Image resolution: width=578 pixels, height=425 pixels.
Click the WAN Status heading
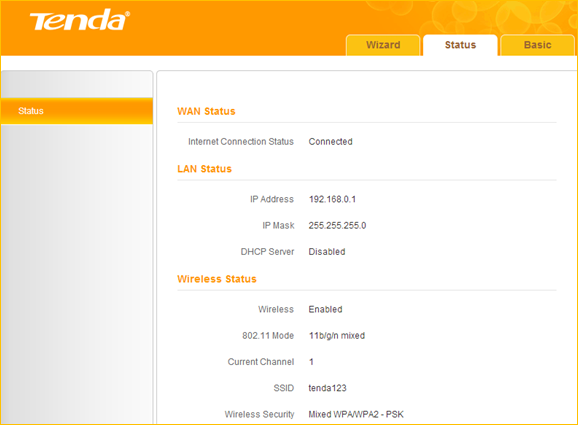[206, 111]
